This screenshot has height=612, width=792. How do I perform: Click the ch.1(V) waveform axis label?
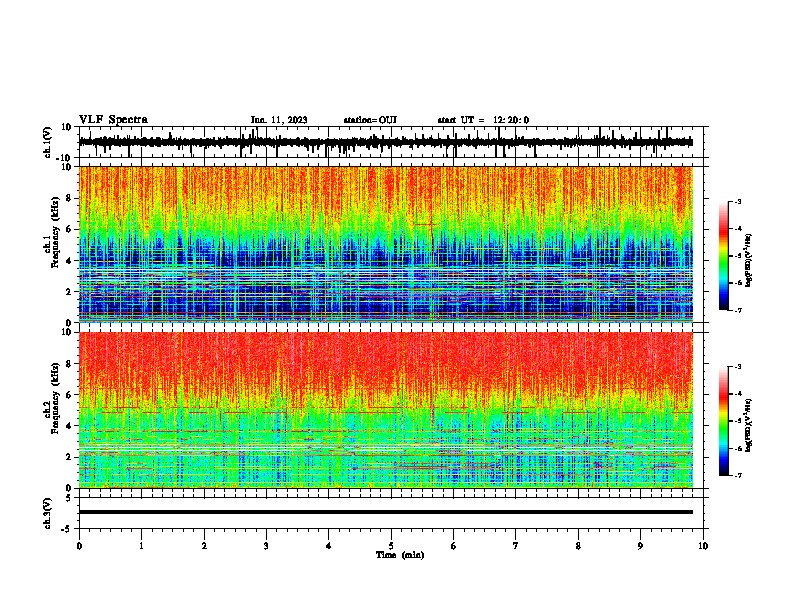[x=47, y=142]
